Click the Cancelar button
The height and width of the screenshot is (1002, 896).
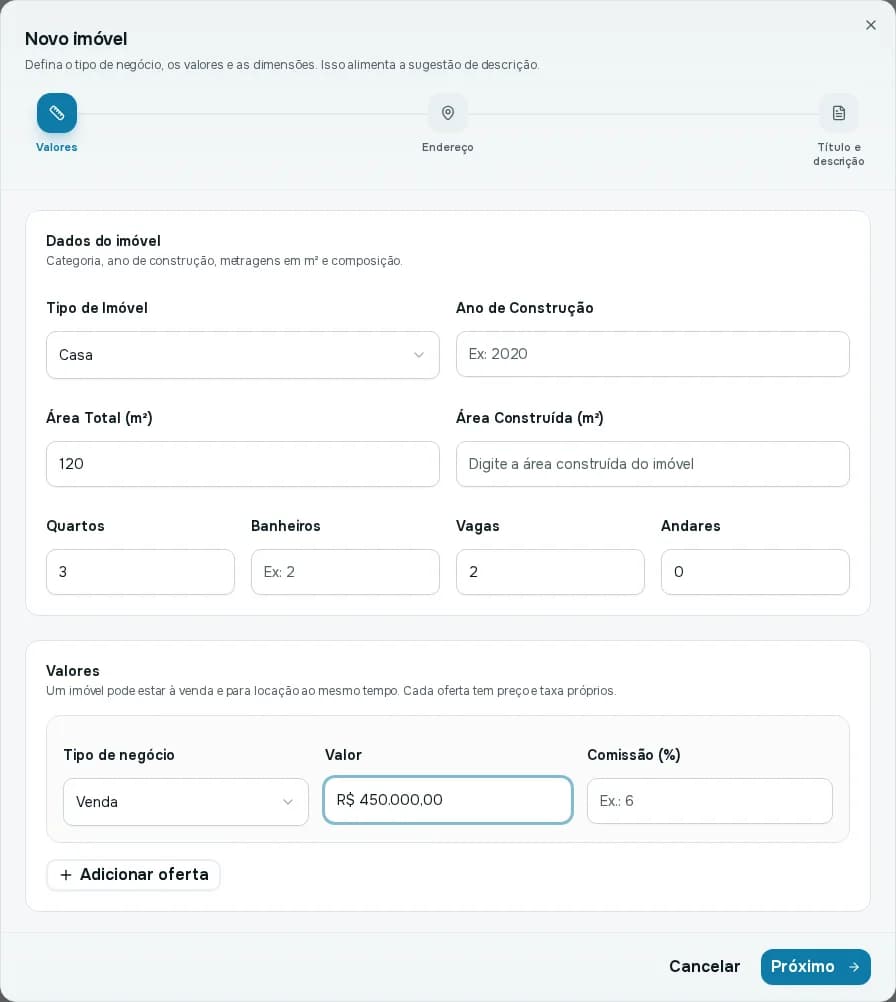pyautogui.click(x=704, y=966)
